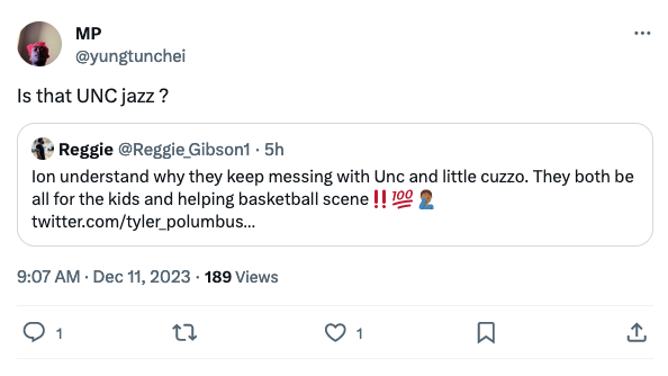
Task: Open Reggie's small avatar in quoted tweet
Action: (43, 149)
